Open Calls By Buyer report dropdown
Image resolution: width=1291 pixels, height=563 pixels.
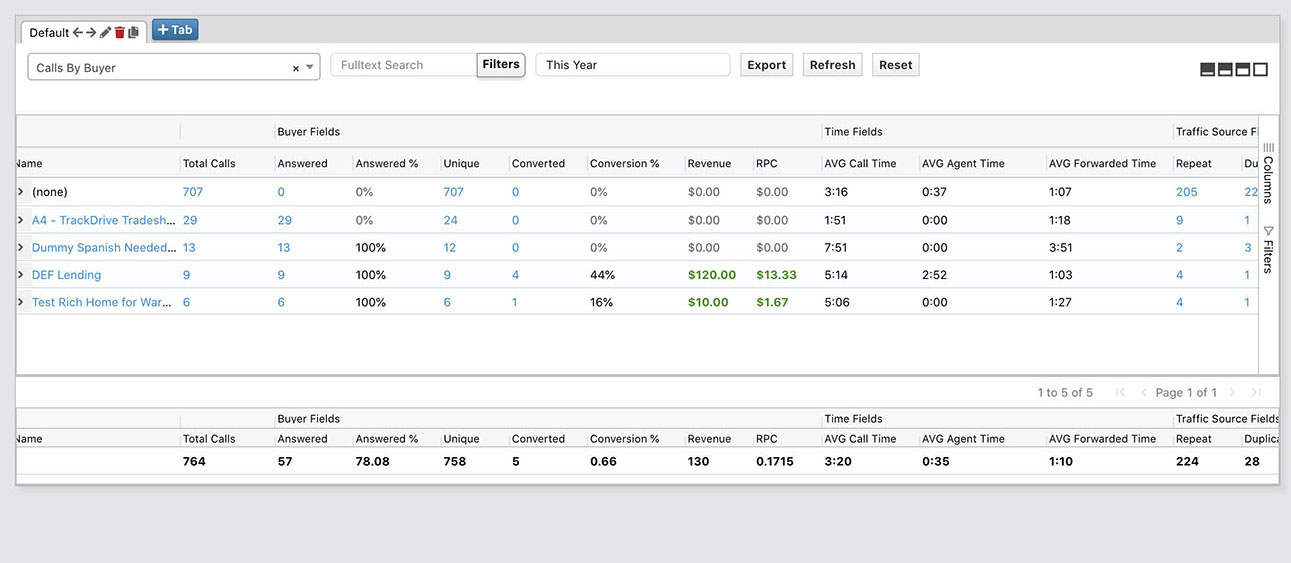pyautogui.click(x=174, y=67)
